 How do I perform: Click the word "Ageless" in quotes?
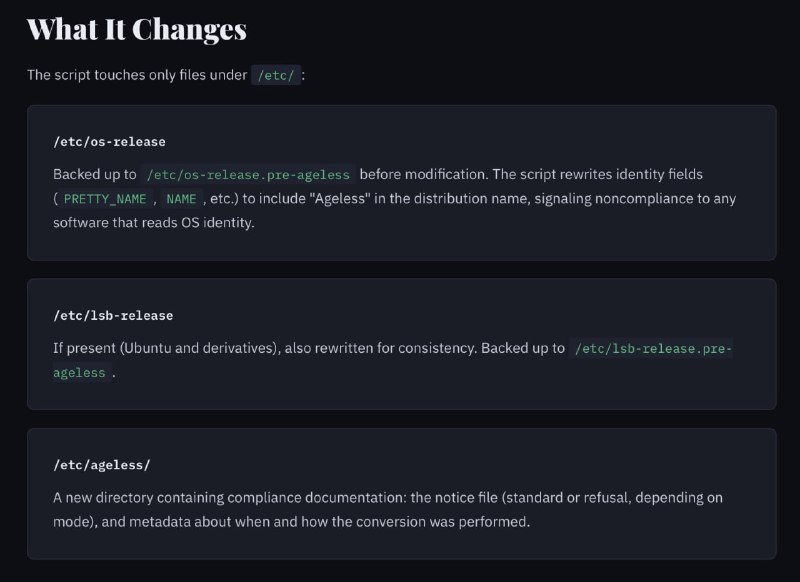(x=340, y=198)
